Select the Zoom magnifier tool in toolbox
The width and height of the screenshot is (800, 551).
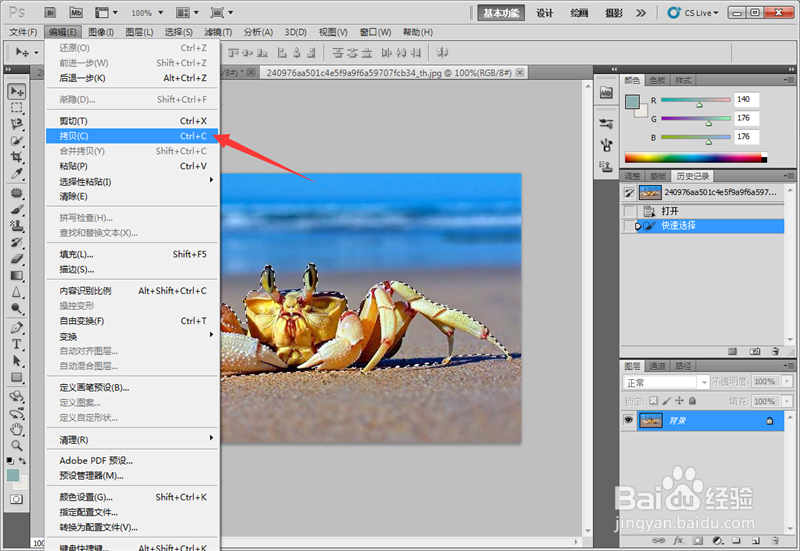17,446
